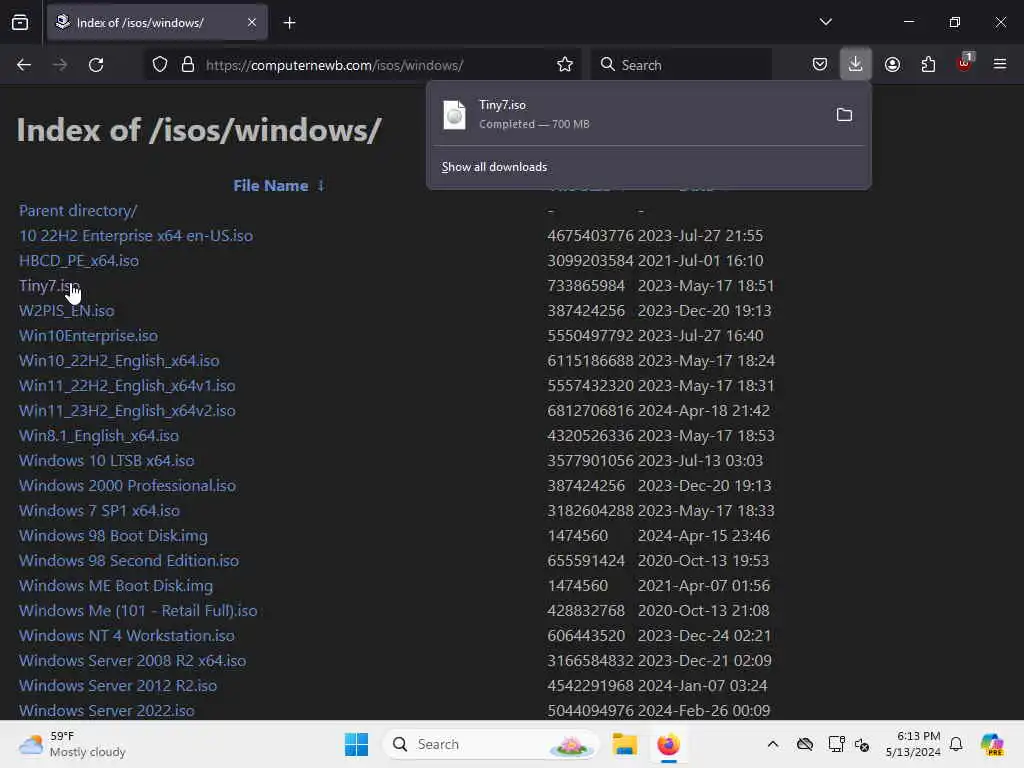Sort listing by File Name header
Image resolution: width=1024 pixels, height=768 pixels.
tap(270, 185)
